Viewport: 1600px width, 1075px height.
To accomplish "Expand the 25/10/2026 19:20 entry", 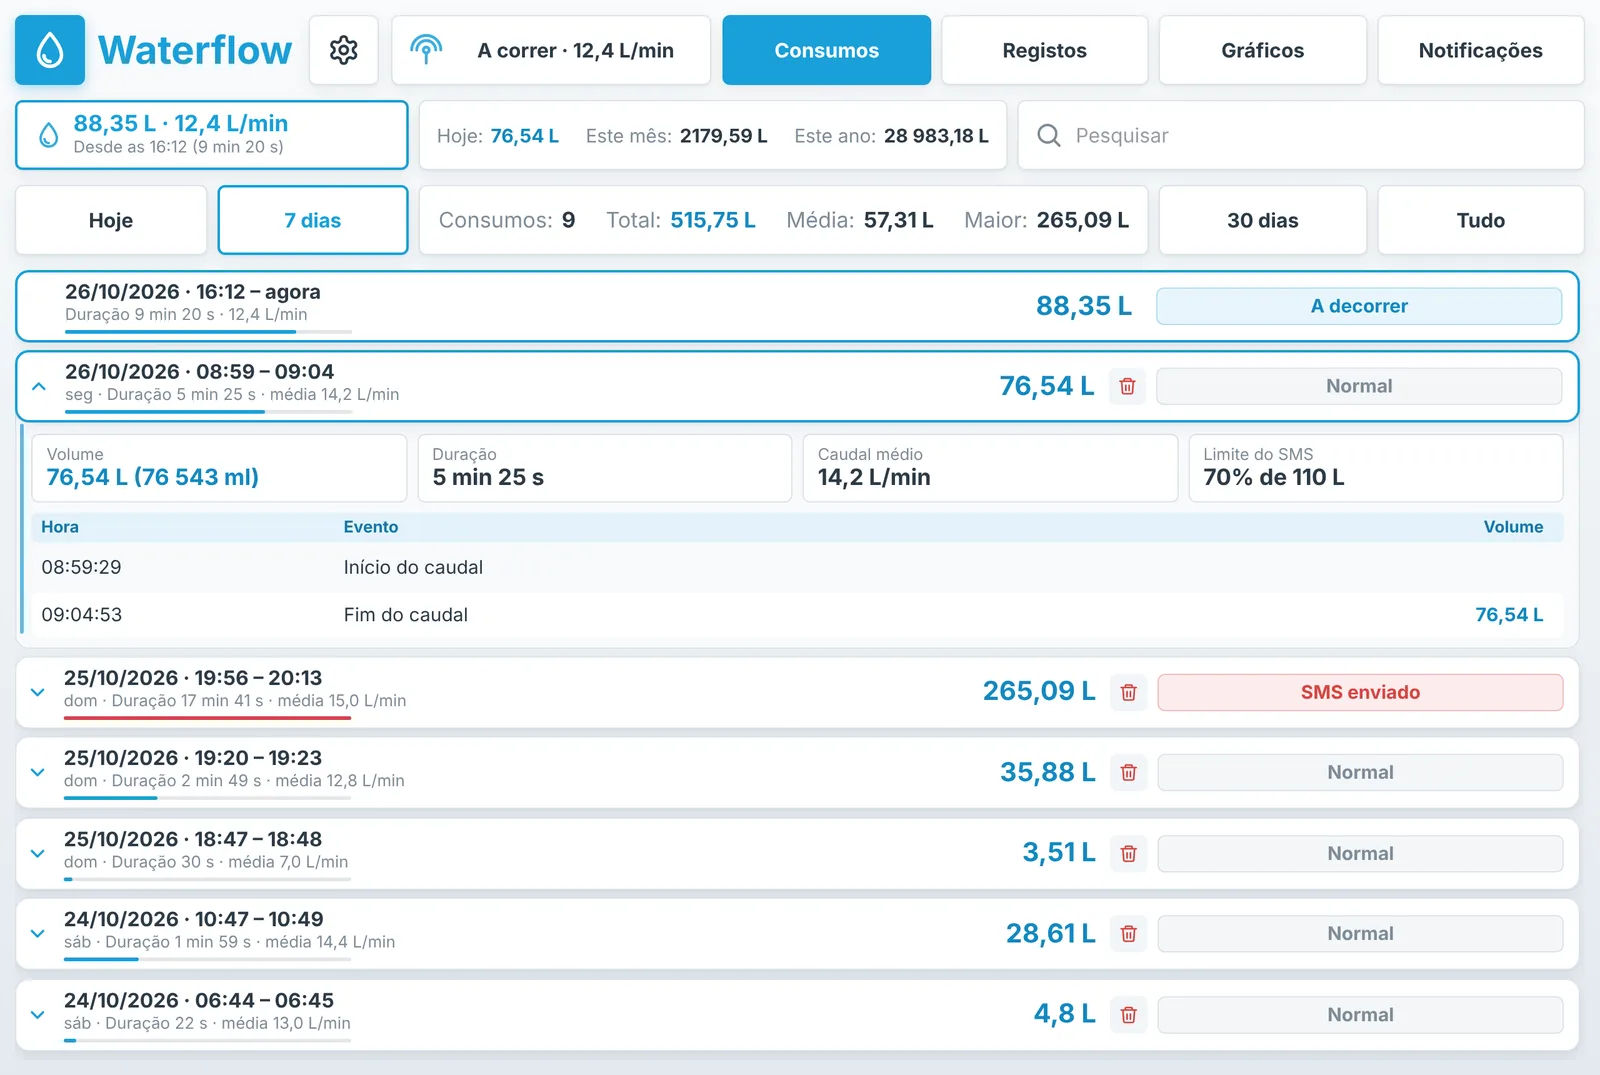I will click(38, 772).
